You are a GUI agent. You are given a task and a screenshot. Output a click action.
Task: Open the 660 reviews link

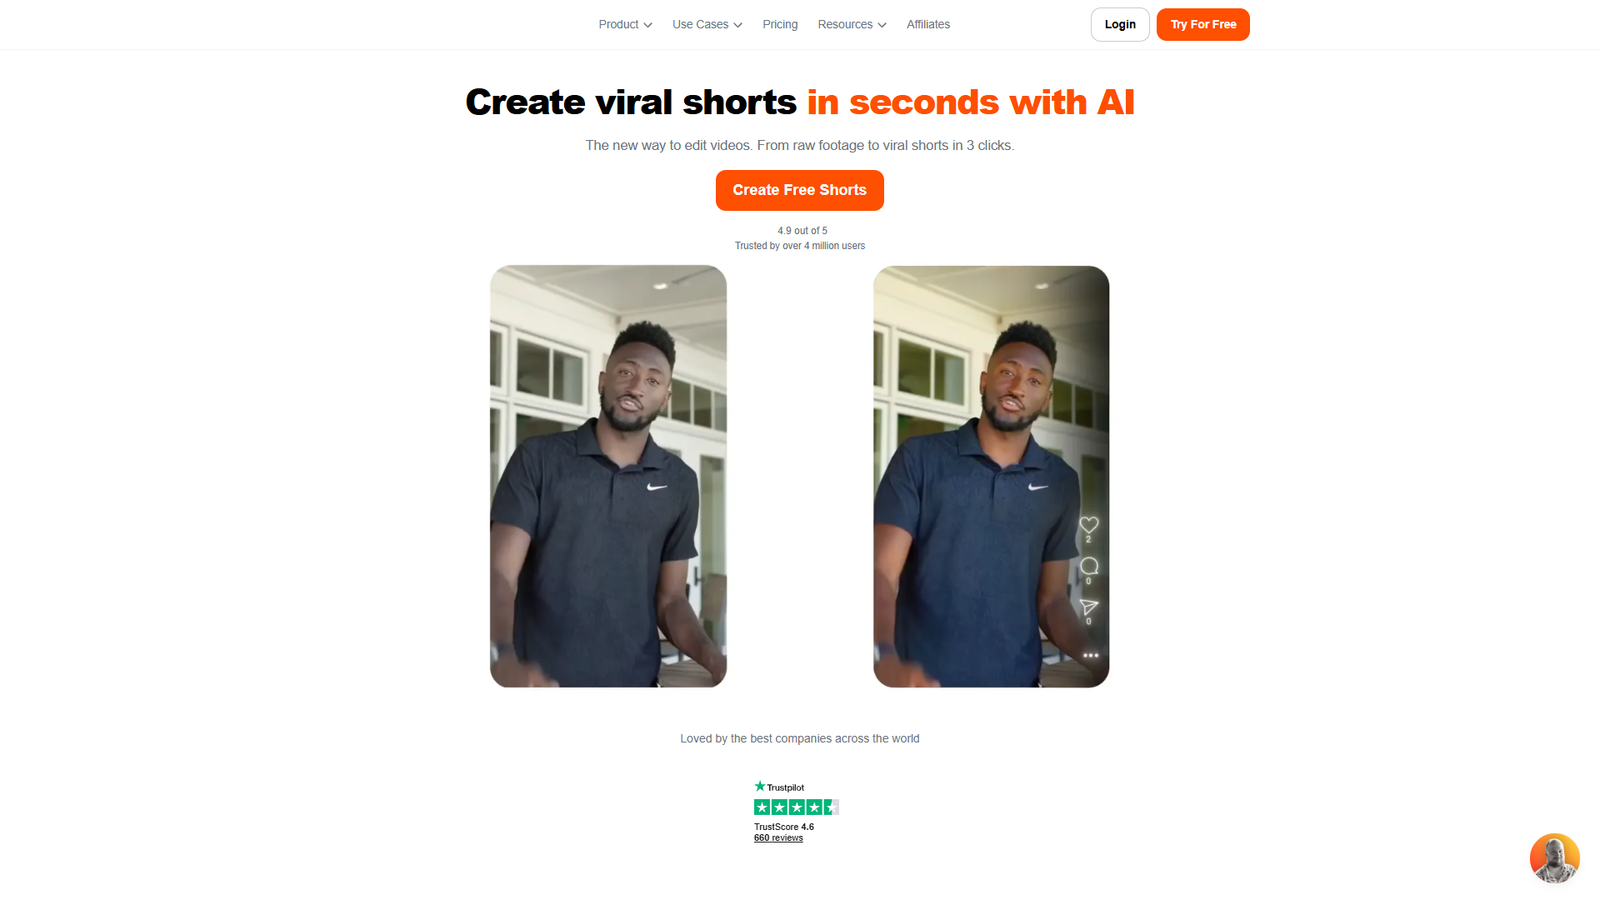tap(778, 838)
